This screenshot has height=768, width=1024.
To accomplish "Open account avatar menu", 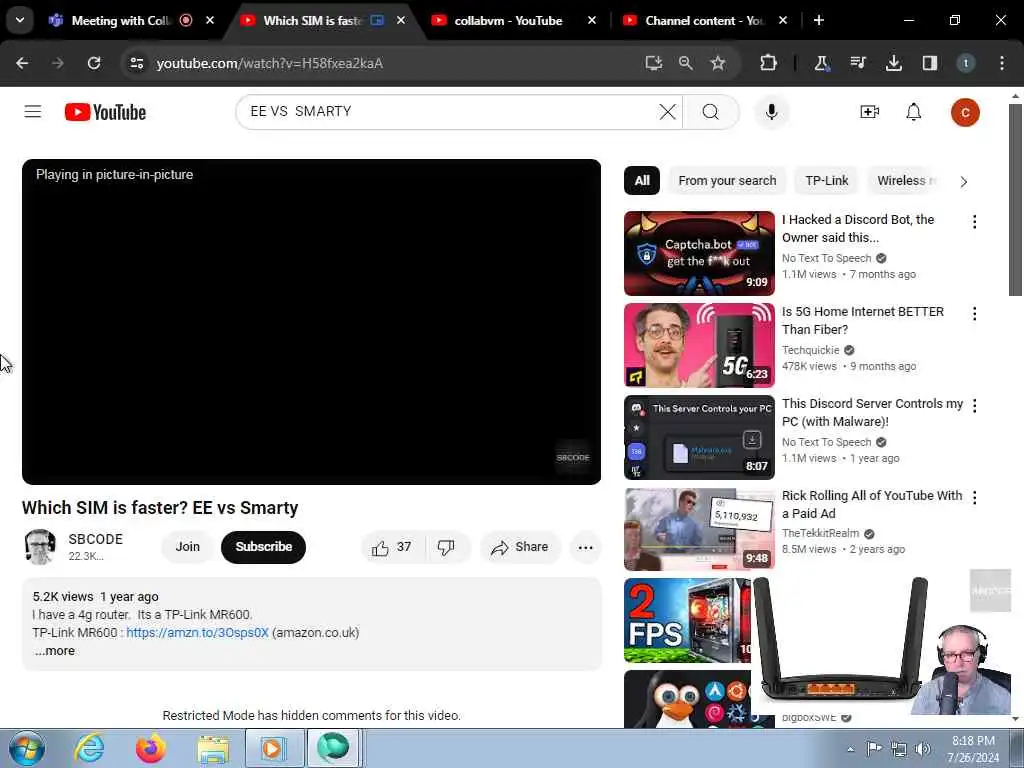I will (x=965, y=112).
